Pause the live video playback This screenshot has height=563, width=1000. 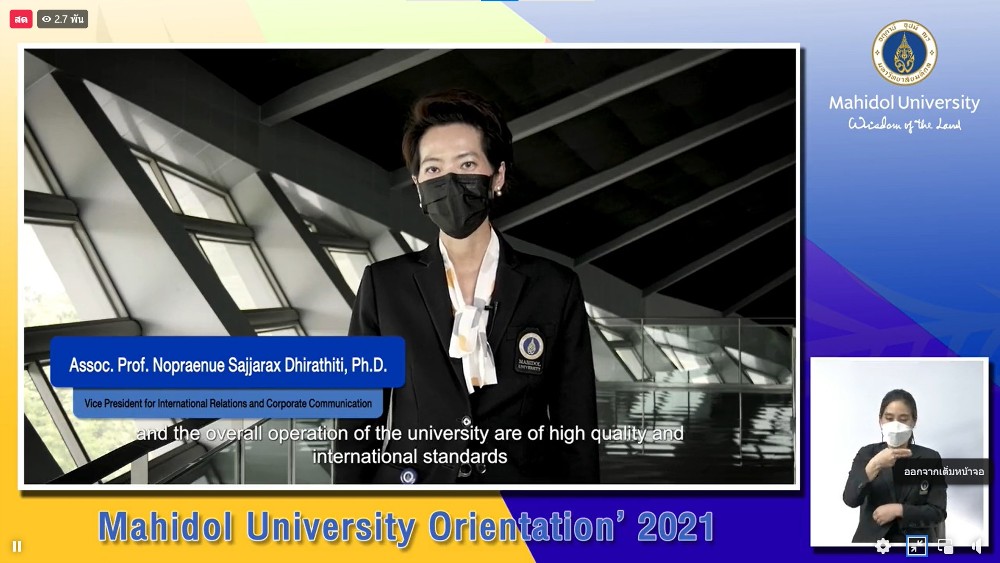(x=17, y=546)
